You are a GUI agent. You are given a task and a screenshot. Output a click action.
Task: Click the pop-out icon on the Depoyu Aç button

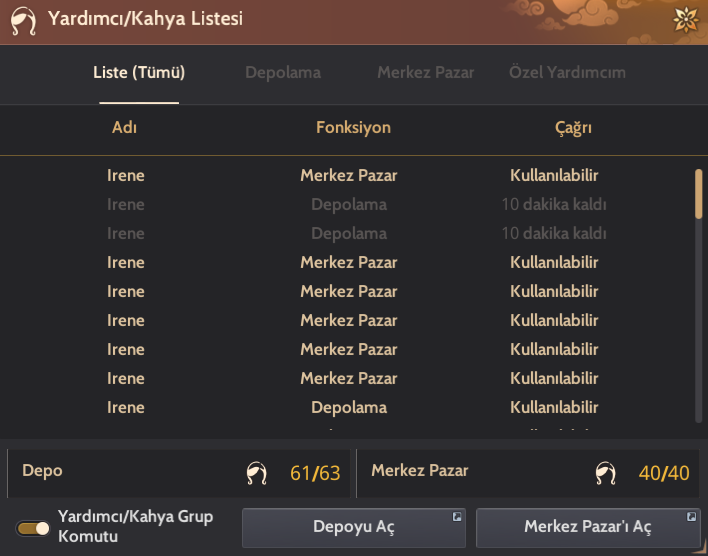[457, 517]
